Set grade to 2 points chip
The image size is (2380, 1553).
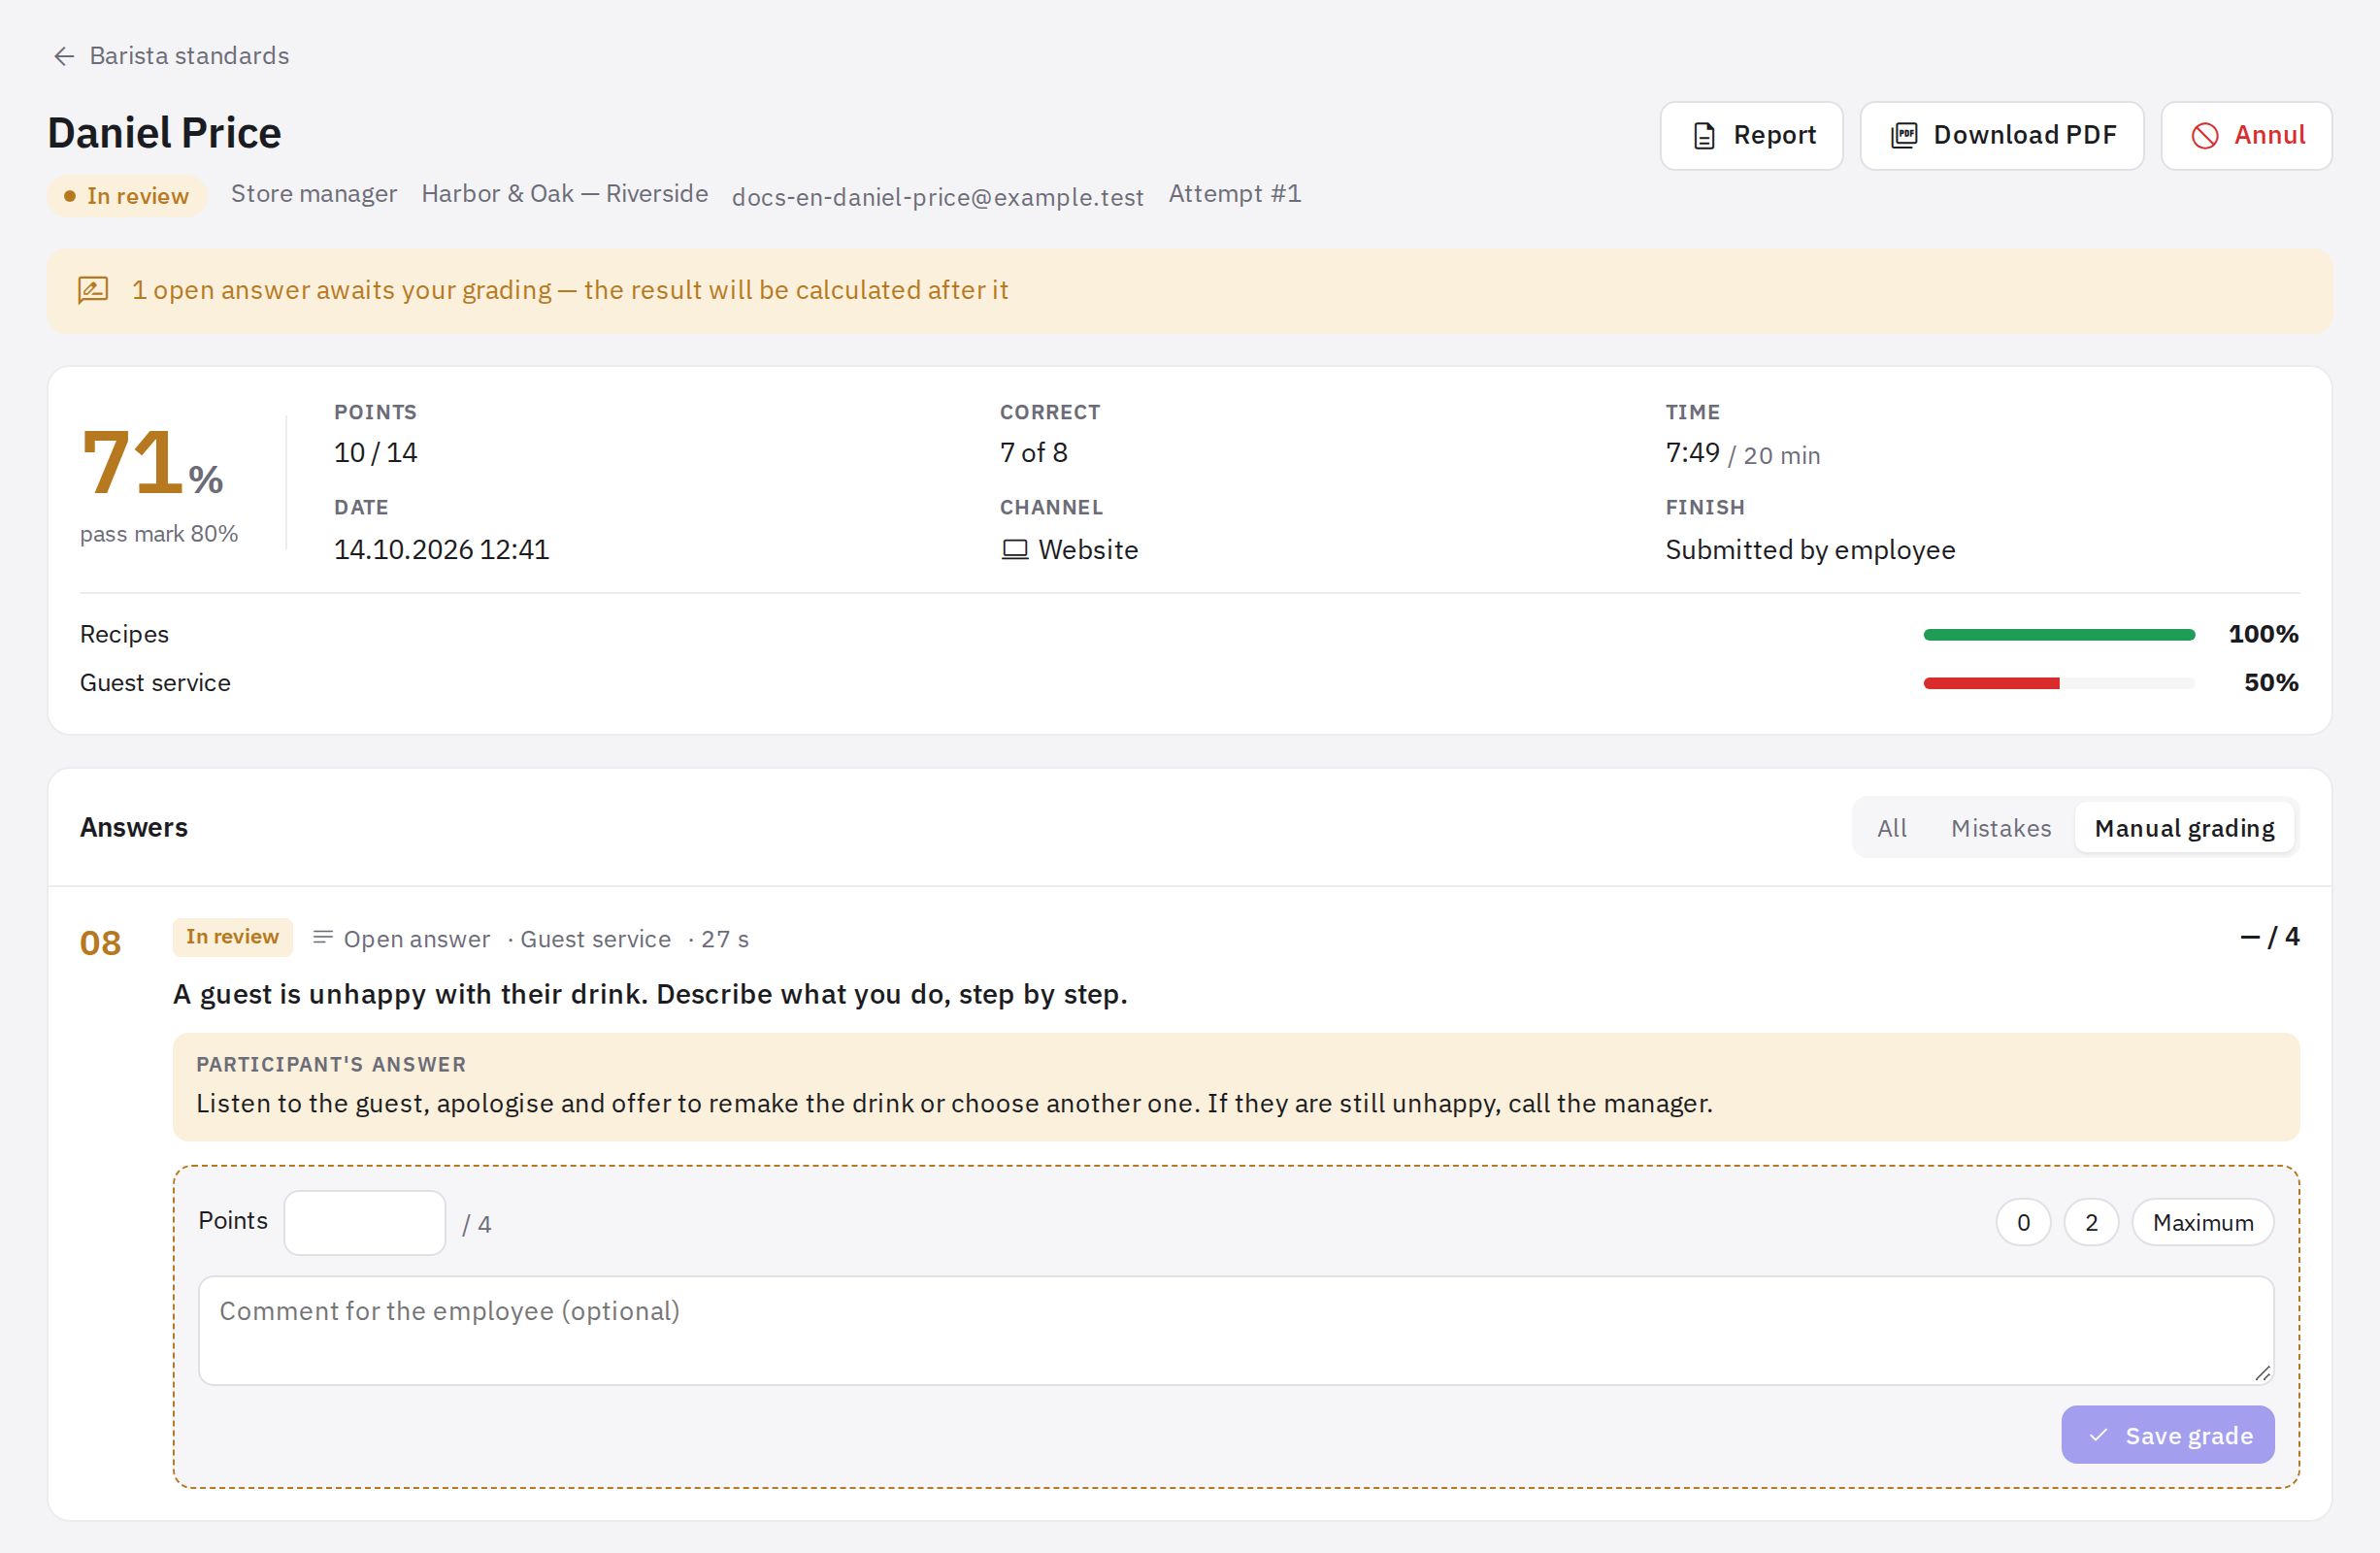[2091, 1222]
